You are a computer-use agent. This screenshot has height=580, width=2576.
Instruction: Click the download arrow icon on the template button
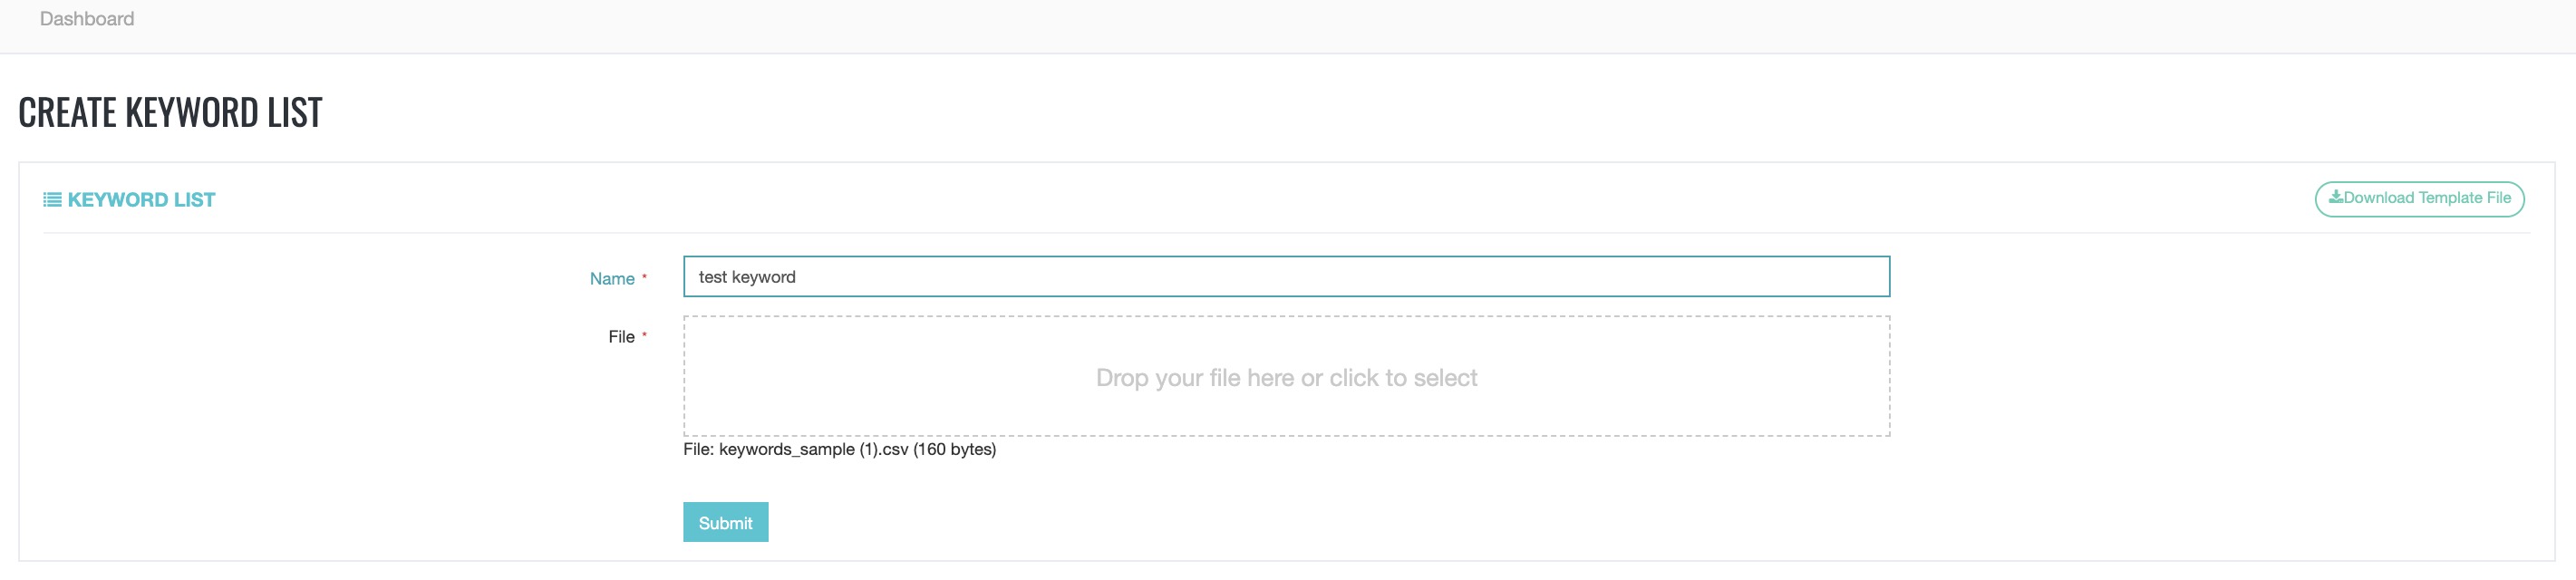(2335, 197)
